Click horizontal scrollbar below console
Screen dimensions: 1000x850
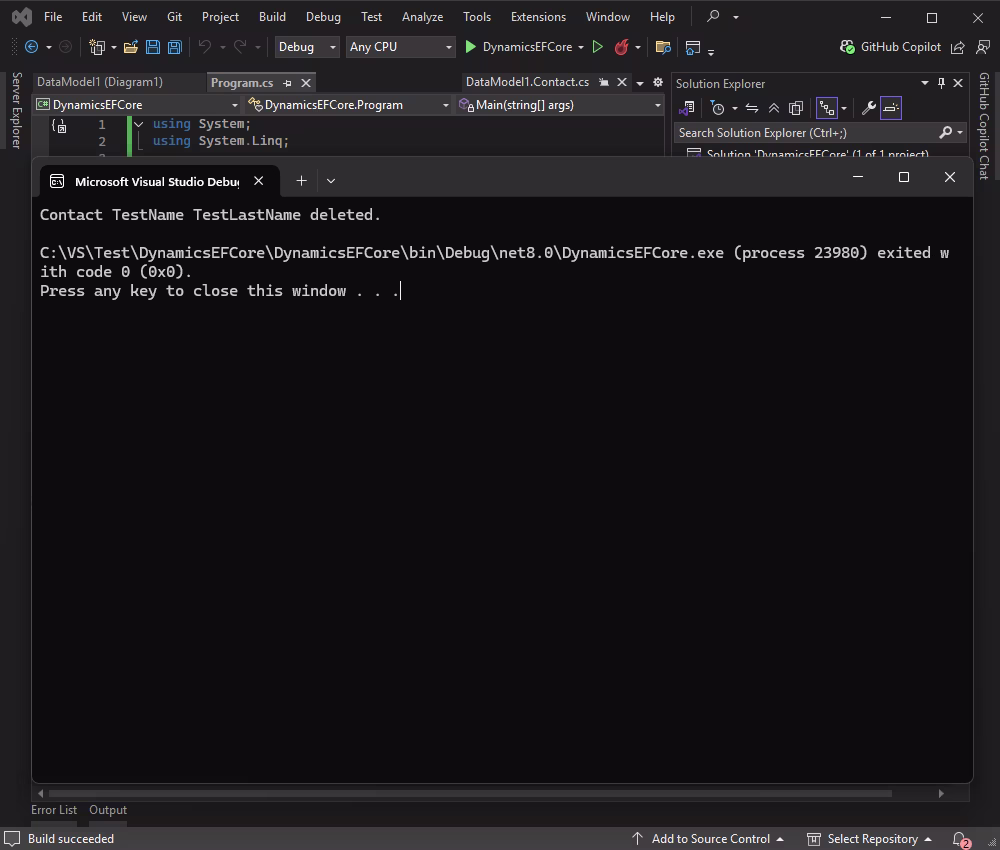coord(470,793)
